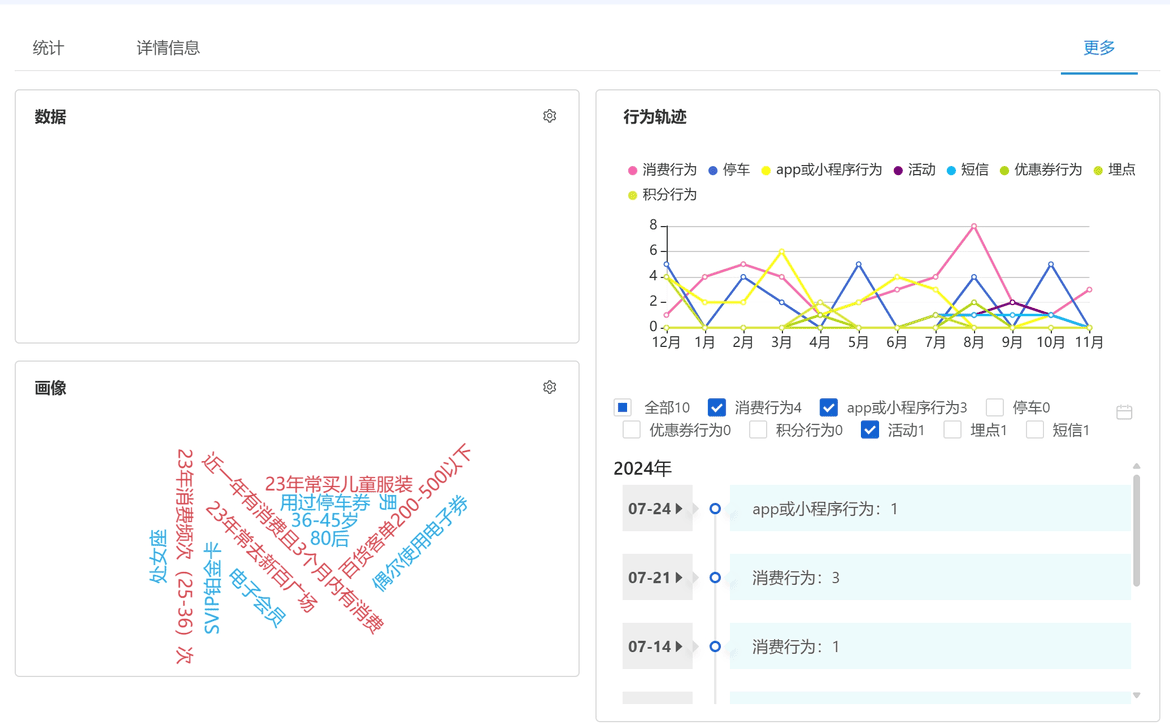1170x725 pixels.
Task: Click the 电子会员 tag
Action: point(257,597)
